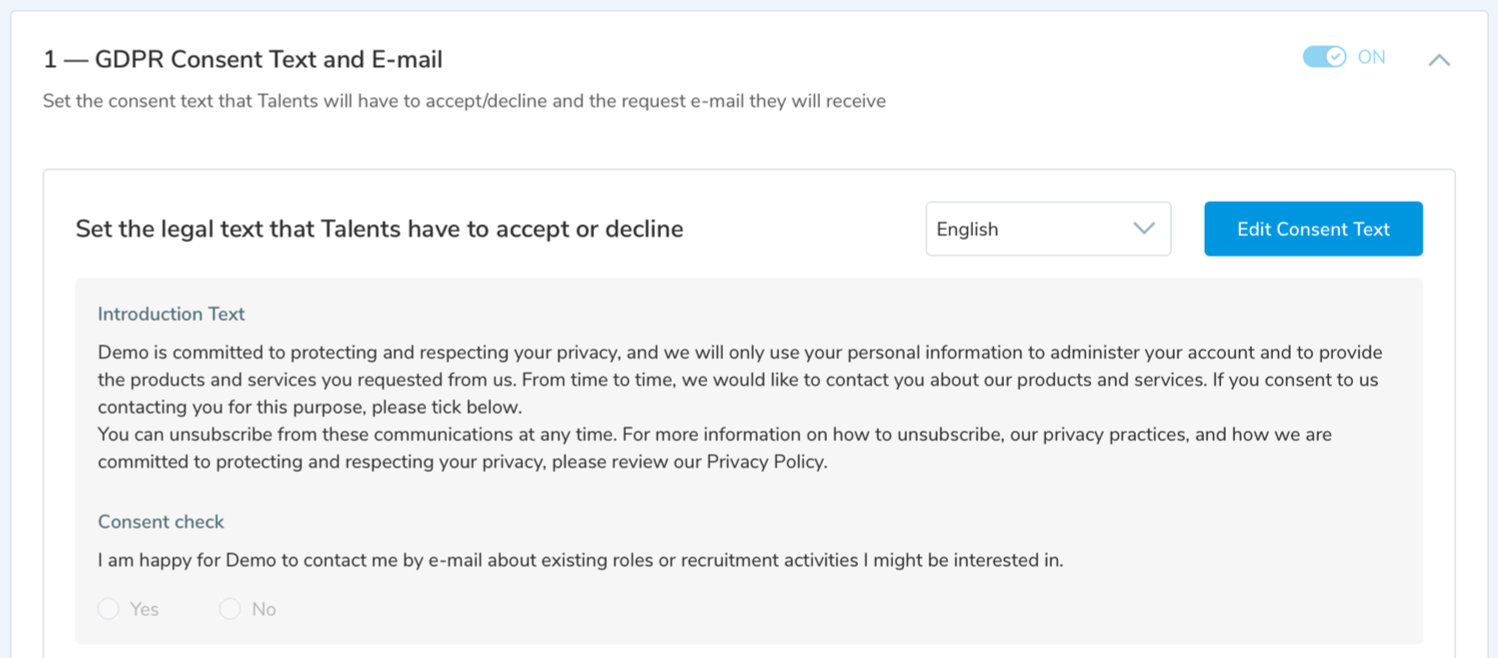Select the Yes radio button
1498x658 pixels.
109,609
